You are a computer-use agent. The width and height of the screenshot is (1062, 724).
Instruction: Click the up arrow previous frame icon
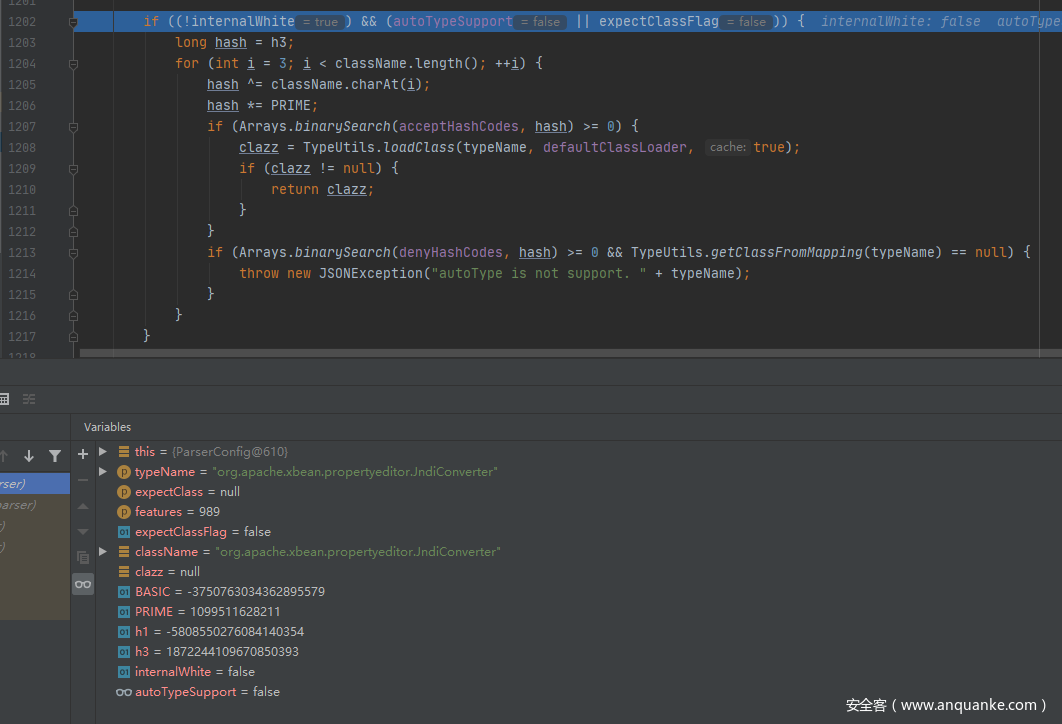4,456
